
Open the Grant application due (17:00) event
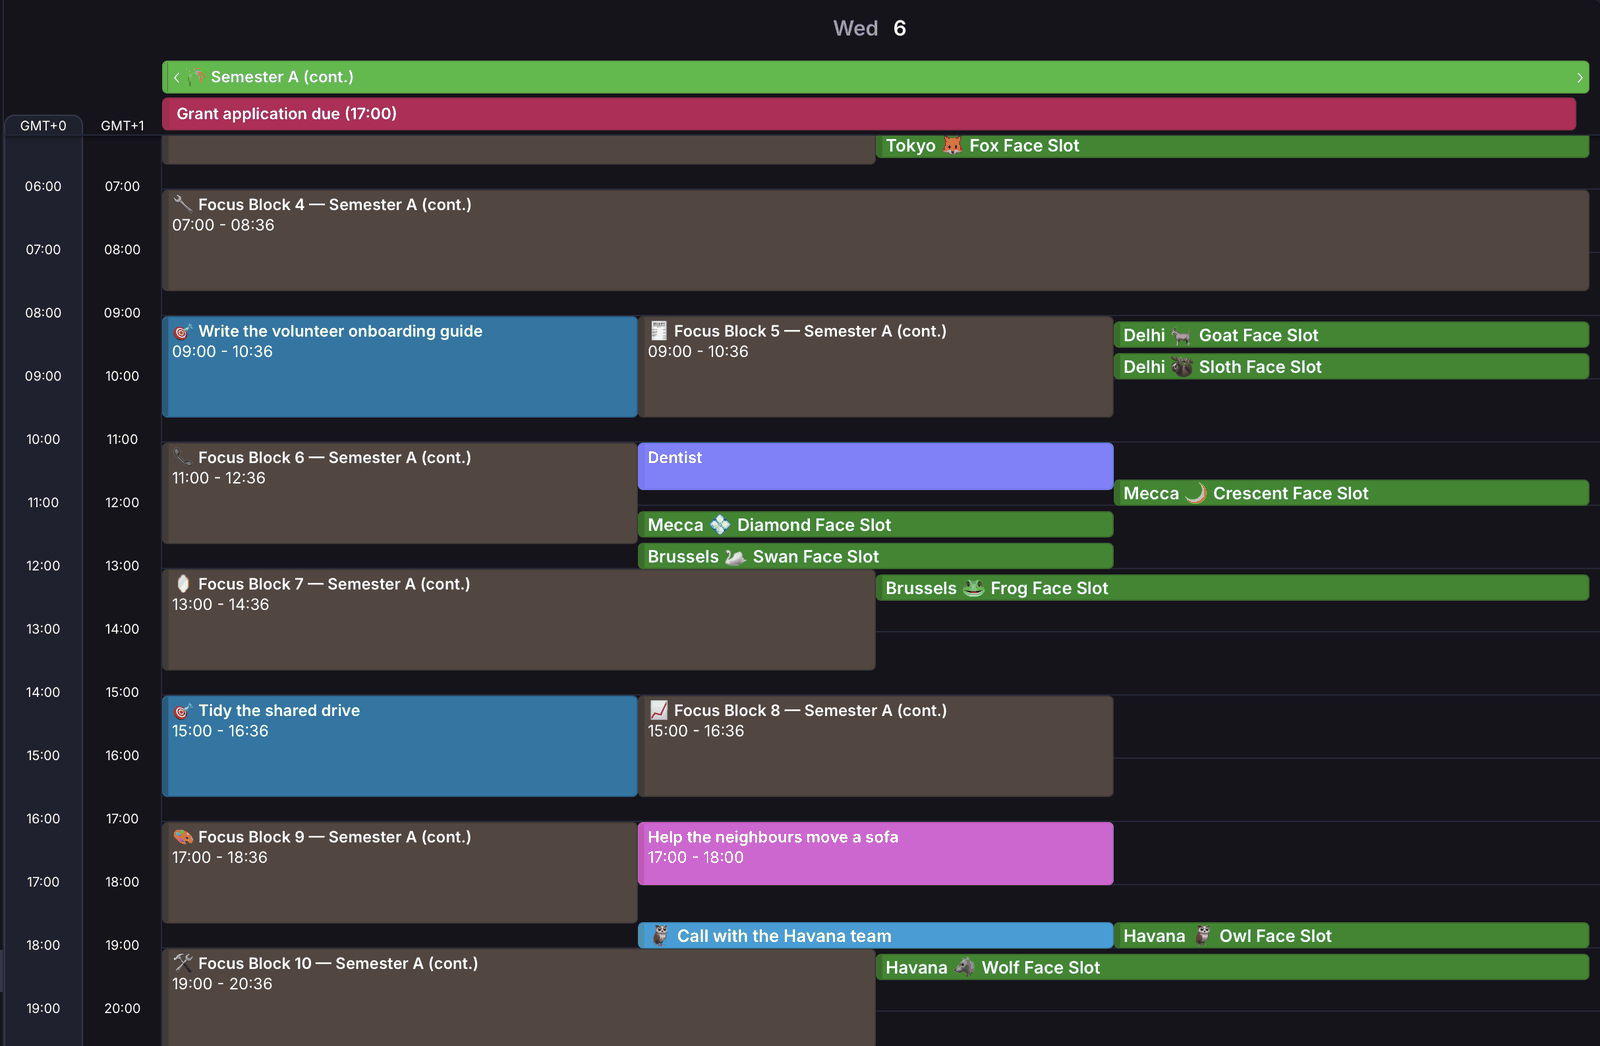point(869,114)
